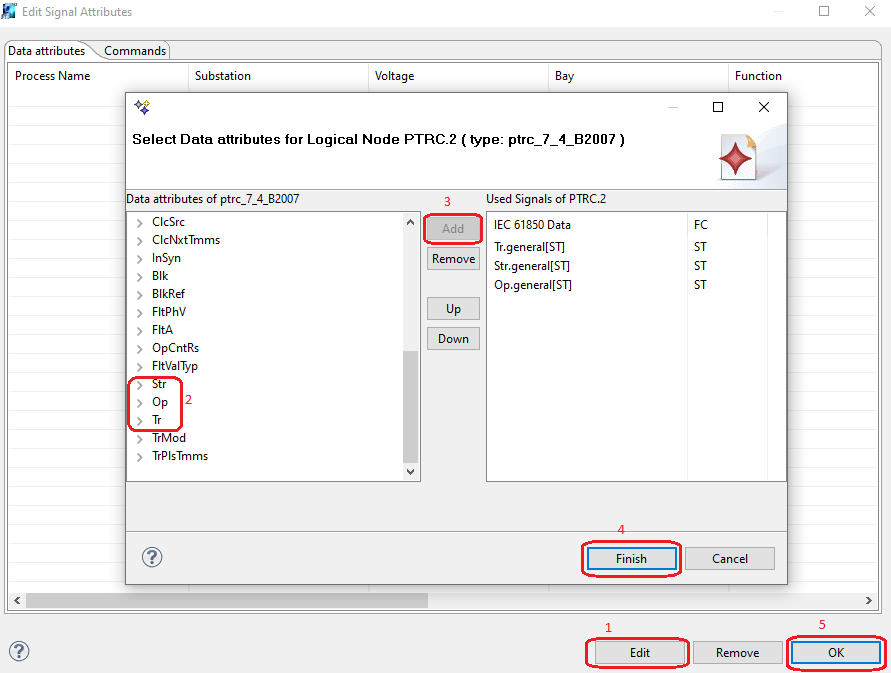The height and width of the screenshot is (673, 891).
Task: Select the FltPhV tree item
Action: pyautogui.click(x=169, y=312)
